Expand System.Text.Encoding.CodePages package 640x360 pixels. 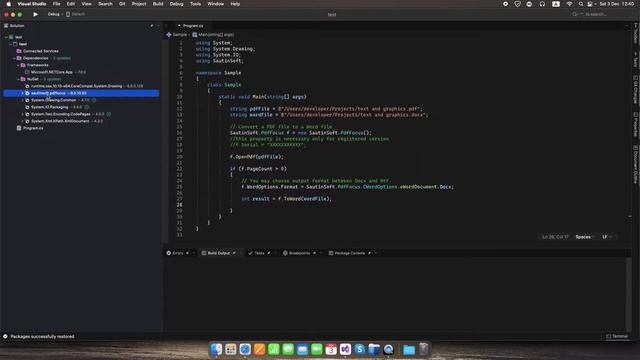tap(22, 114)
